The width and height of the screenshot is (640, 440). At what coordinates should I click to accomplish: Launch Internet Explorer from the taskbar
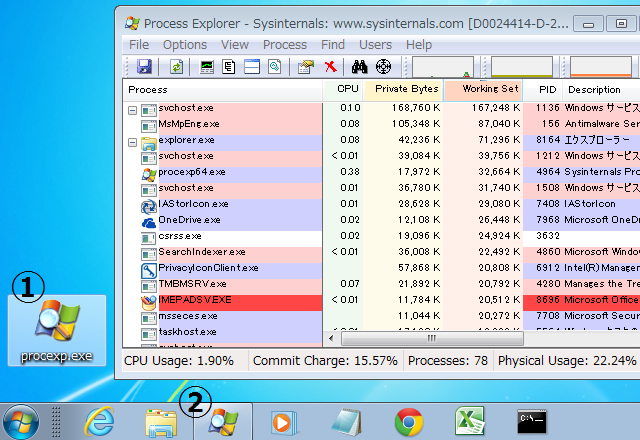[99, 422]
